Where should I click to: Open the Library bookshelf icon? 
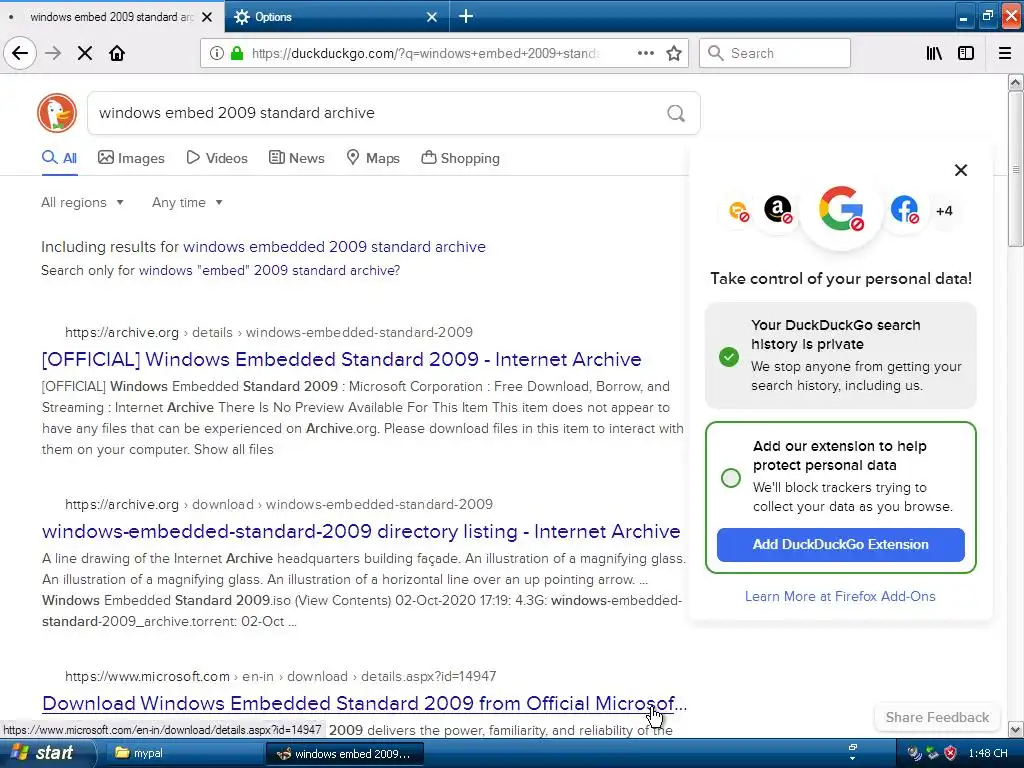click(934, 53)
